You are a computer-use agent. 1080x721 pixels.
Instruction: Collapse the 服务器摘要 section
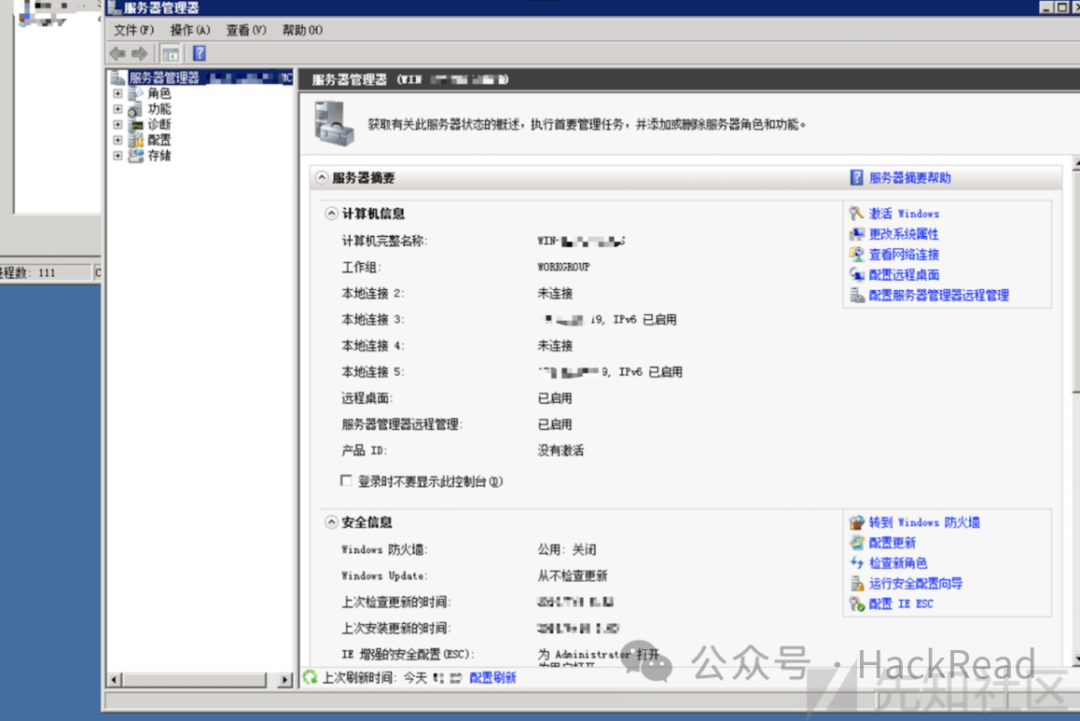point(322,178)
